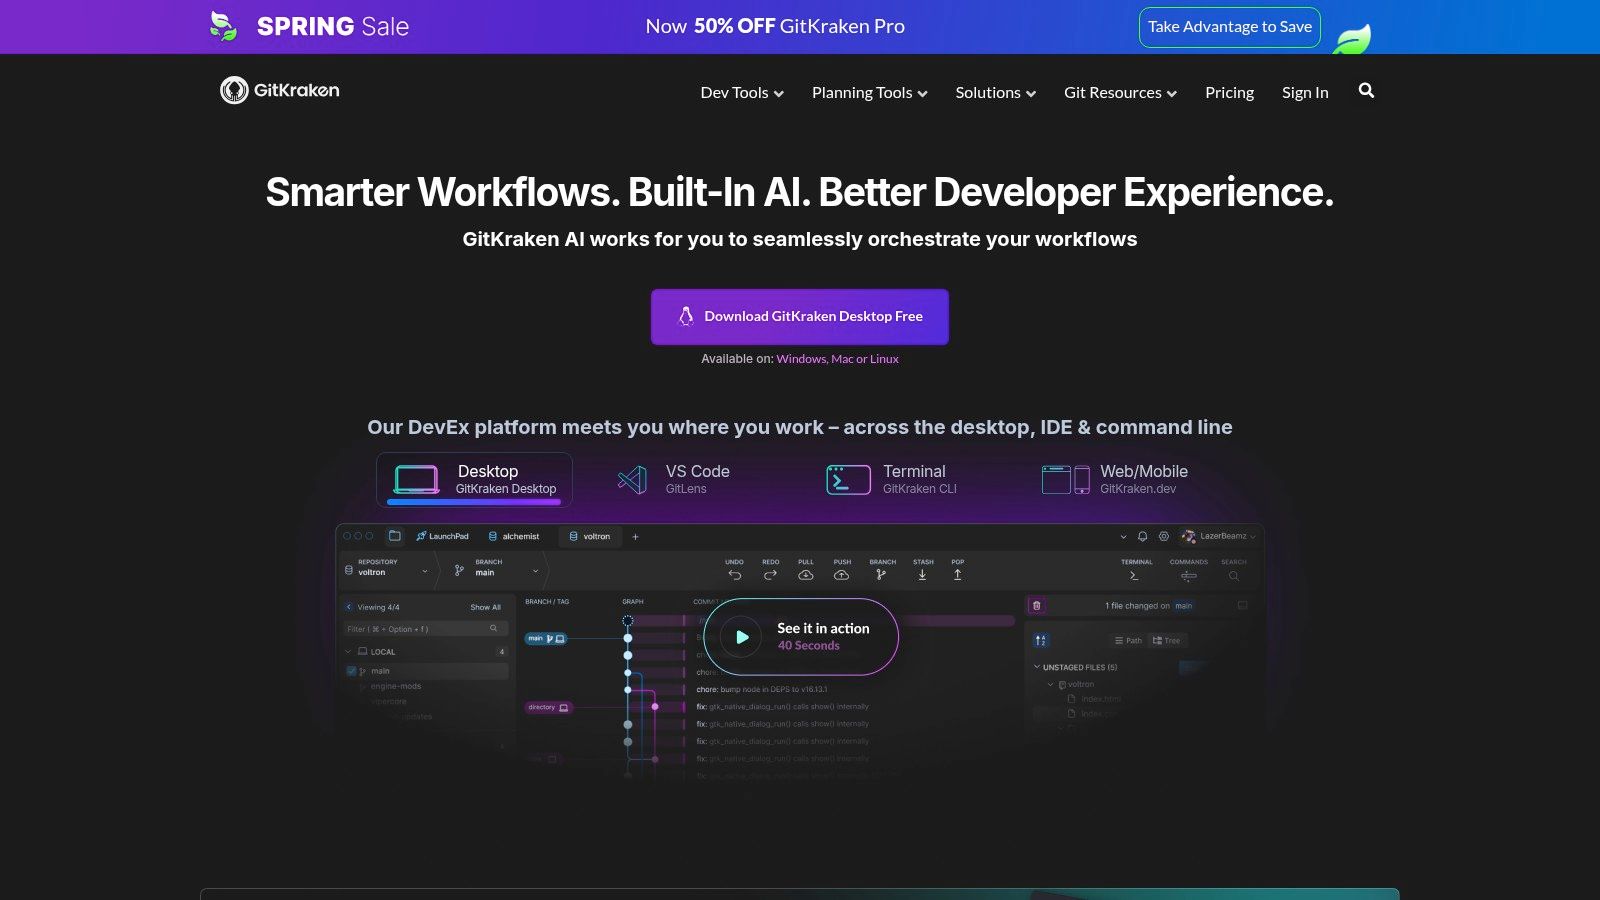The width and height of the screenshot is (1600, 900).
Task: Switch to the Terminal GitKraken CLI tab
Action: (x=891, y=480)
